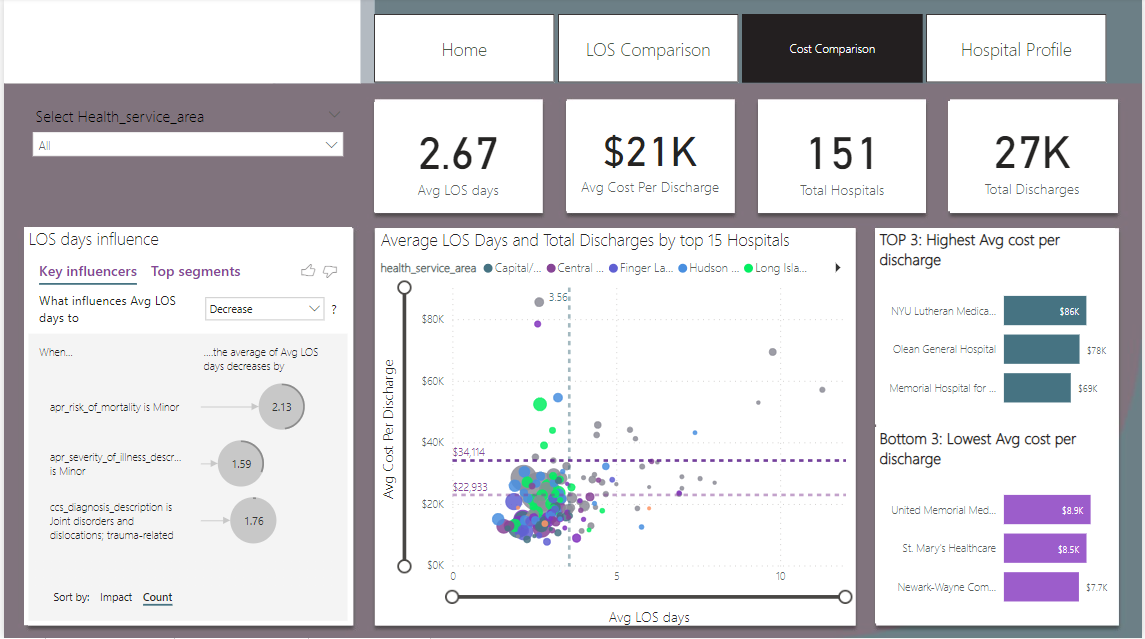This screenshot has height=639, width=1145.
Task: Go to the Home page
Action: 464,49
